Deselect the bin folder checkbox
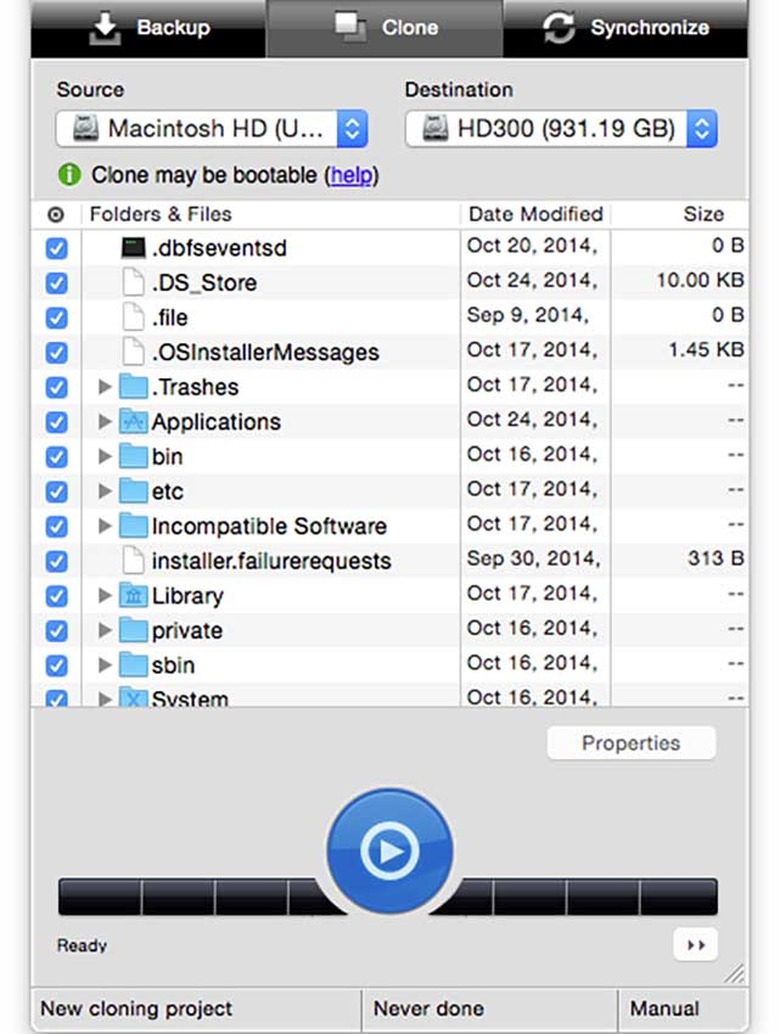This screenshot has width=780, height=1034. pos(57,457)
